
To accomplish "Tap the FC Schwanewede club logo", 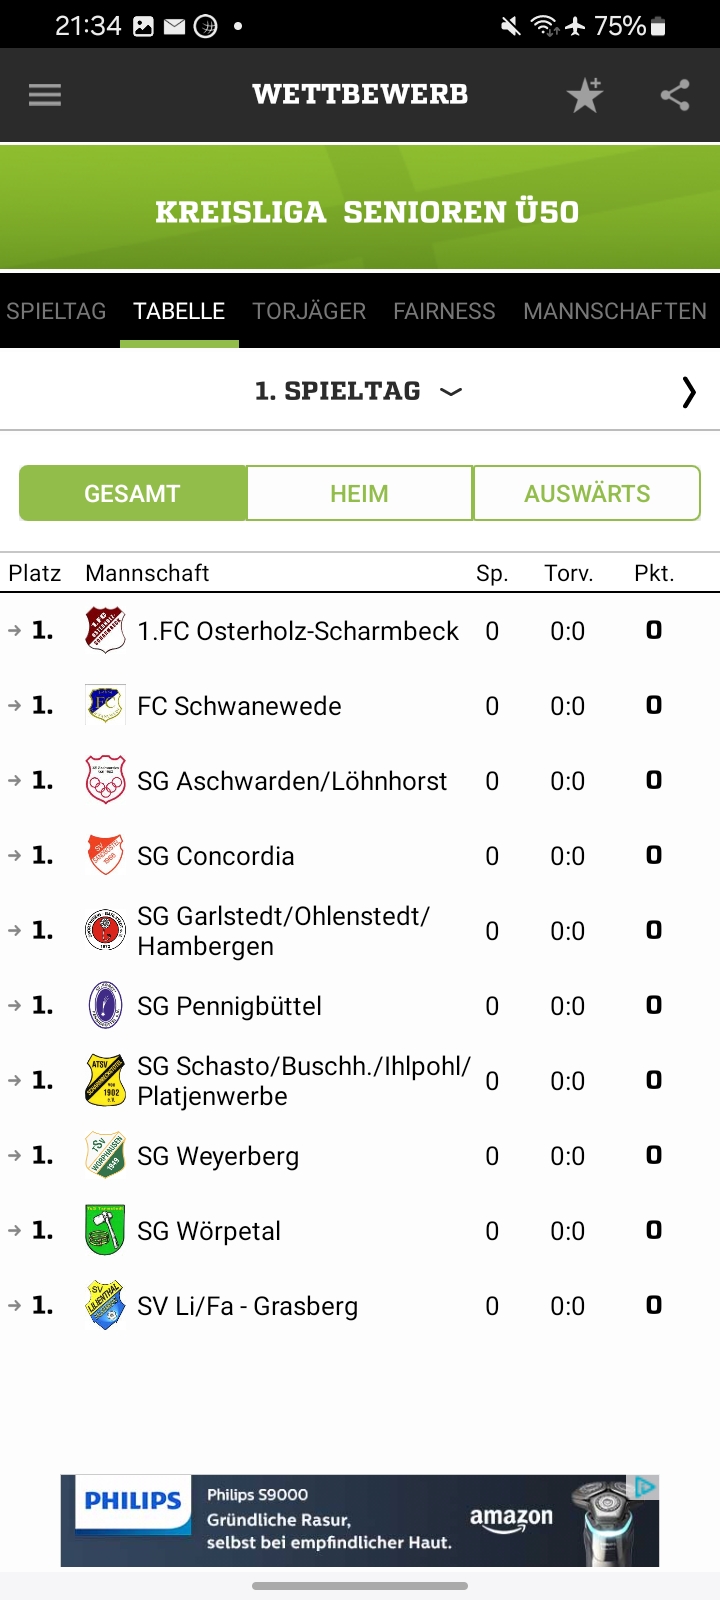I will tap(105, 705).
